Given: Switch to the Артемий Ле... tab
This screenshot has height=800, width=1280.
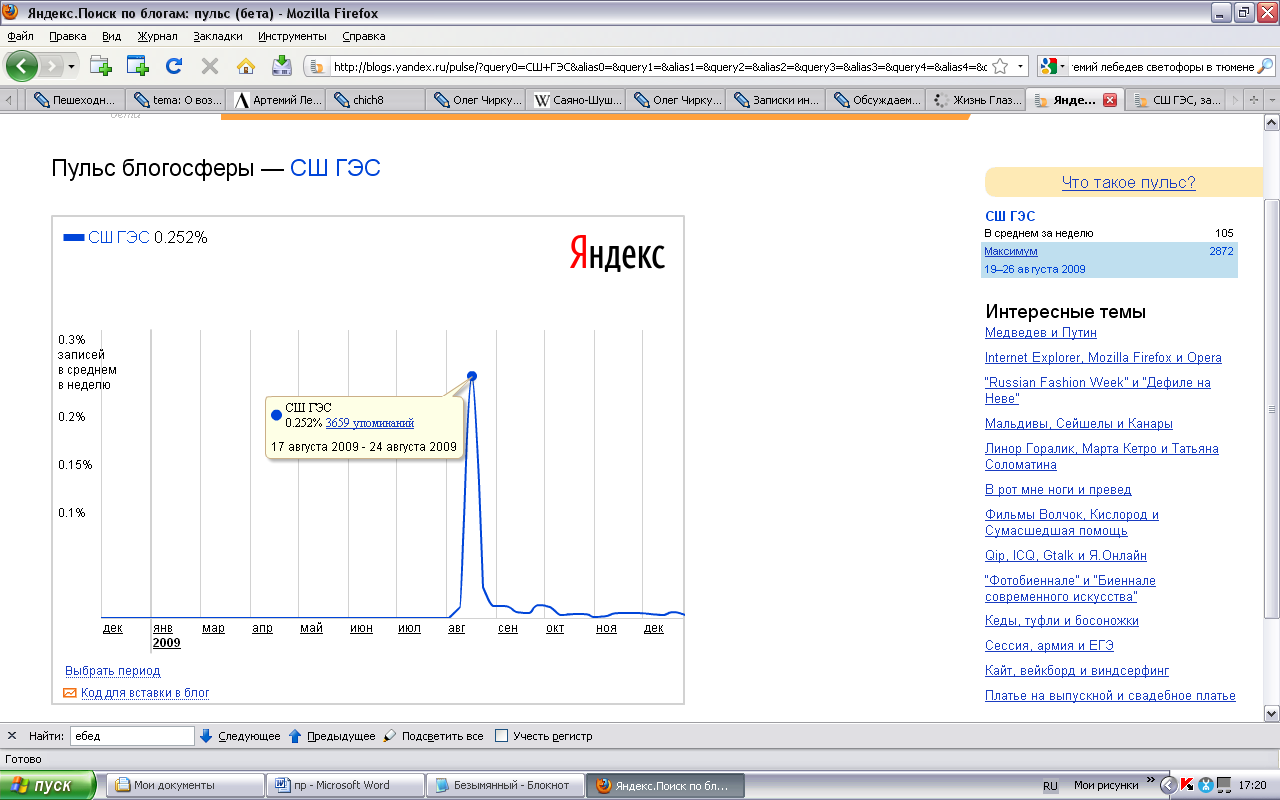Looking at the screenshot, I should (x=276, y=100).
